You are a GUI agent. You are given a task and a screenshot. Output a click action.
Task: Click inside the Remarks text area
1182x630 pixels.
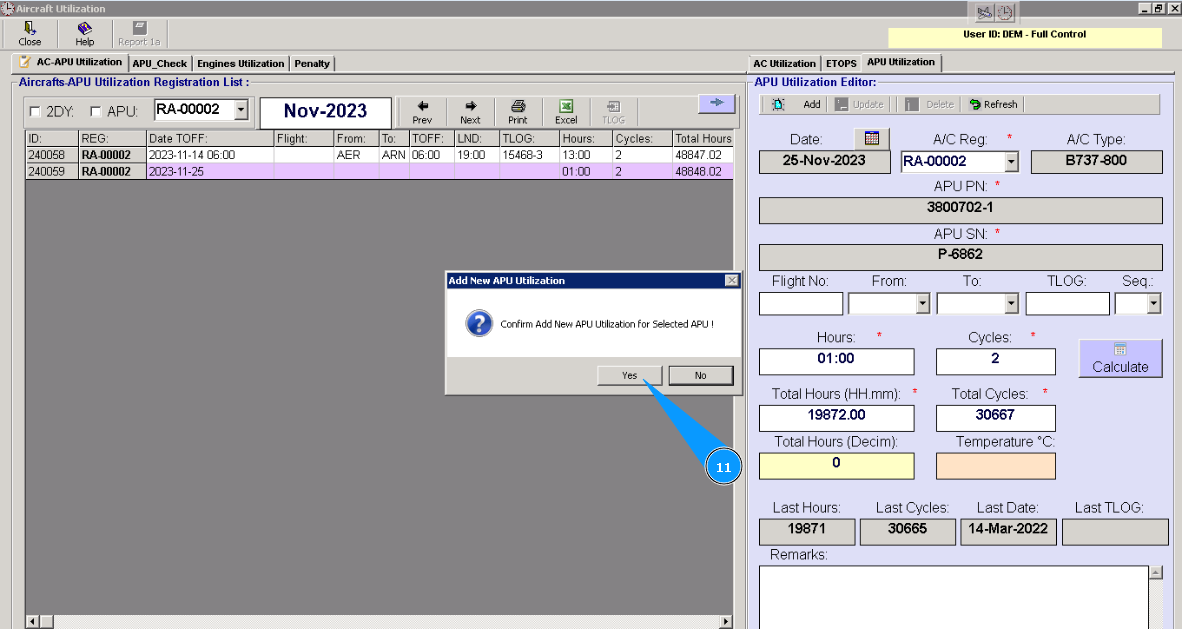coord(954,597)
